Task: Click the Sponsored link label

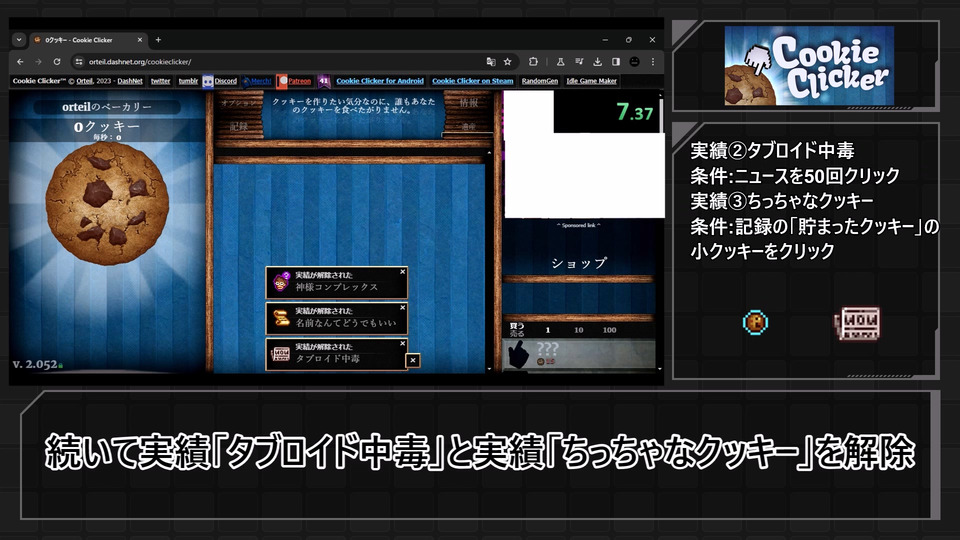Action: (x=579, y=225)
